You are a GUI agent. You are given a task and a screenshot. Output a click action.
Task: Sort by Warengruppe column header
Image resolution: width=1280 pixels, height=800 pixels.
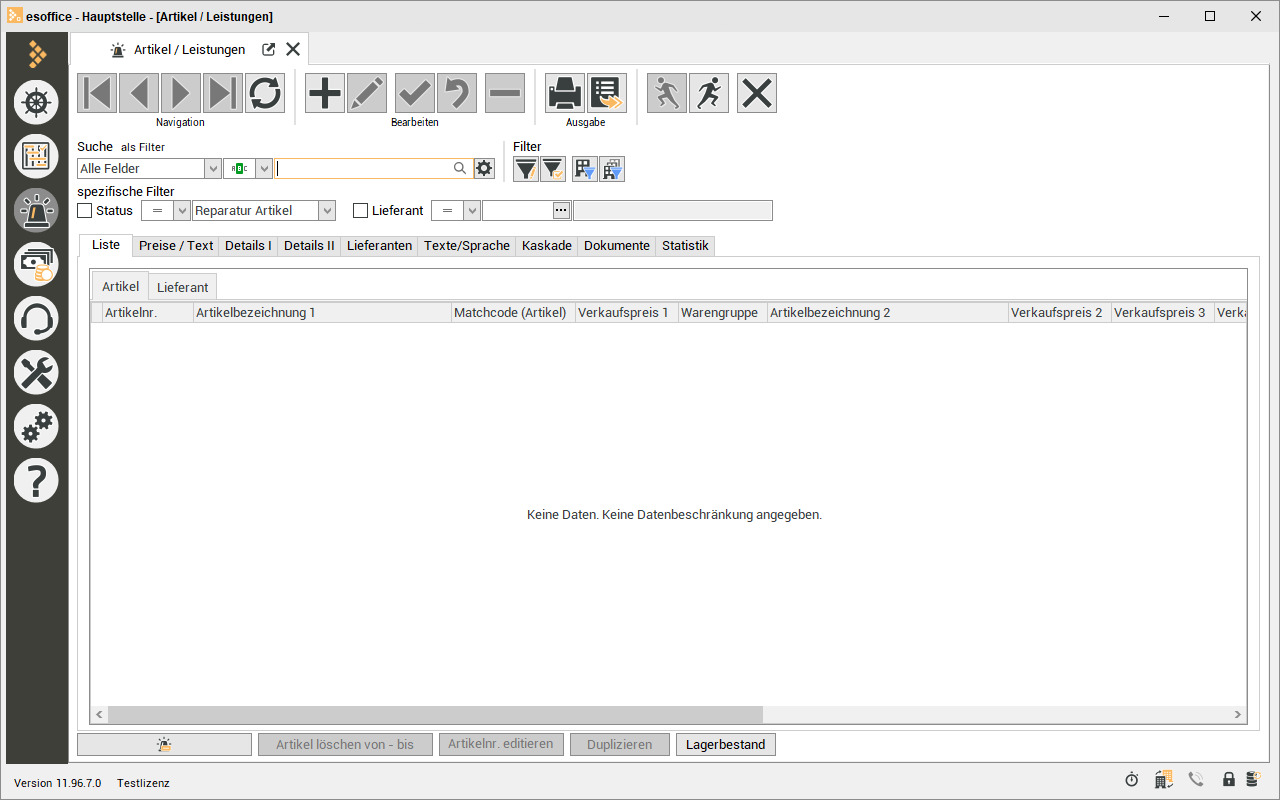[x=722, y=313]
